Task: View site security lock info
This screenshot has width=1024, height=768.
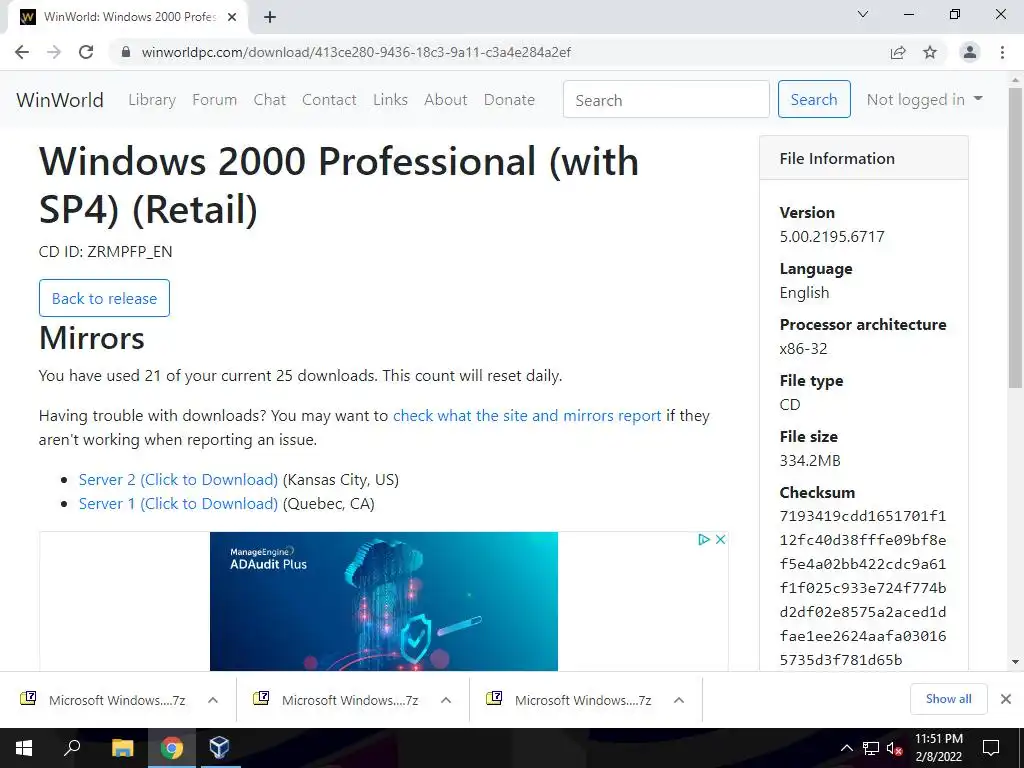Action: tap(126, 52)
